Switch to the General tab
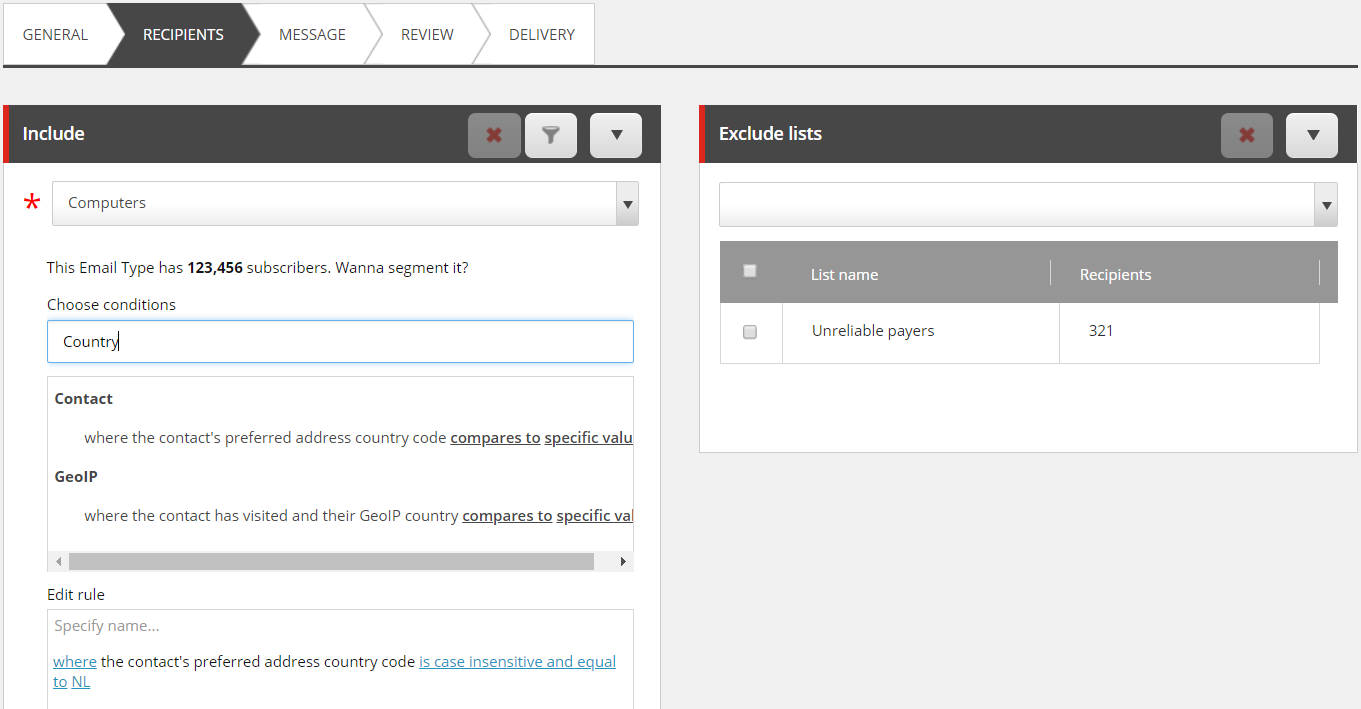Screen dimensions: 1361x709 click(x=56, y=35)
